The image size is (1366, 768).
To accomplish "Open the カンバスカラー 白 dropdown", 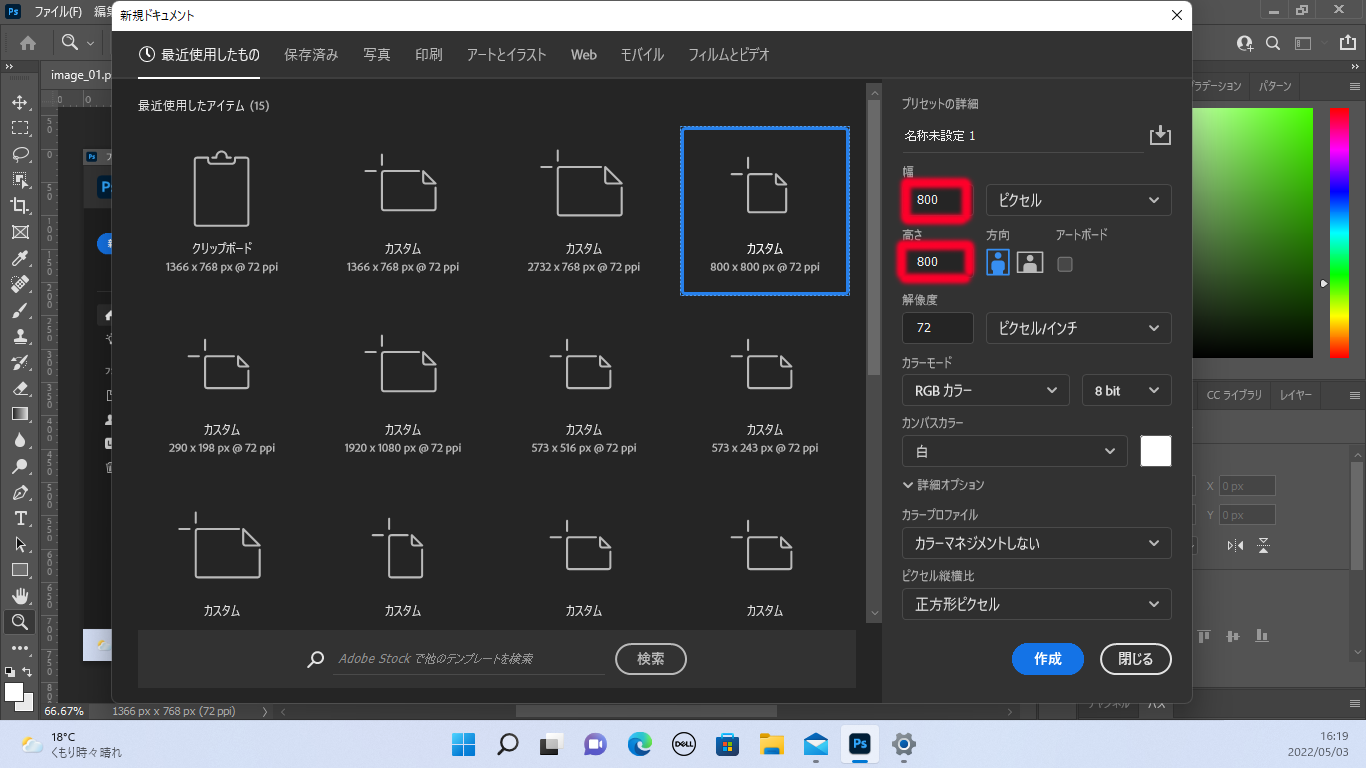I will (1015, 451).
